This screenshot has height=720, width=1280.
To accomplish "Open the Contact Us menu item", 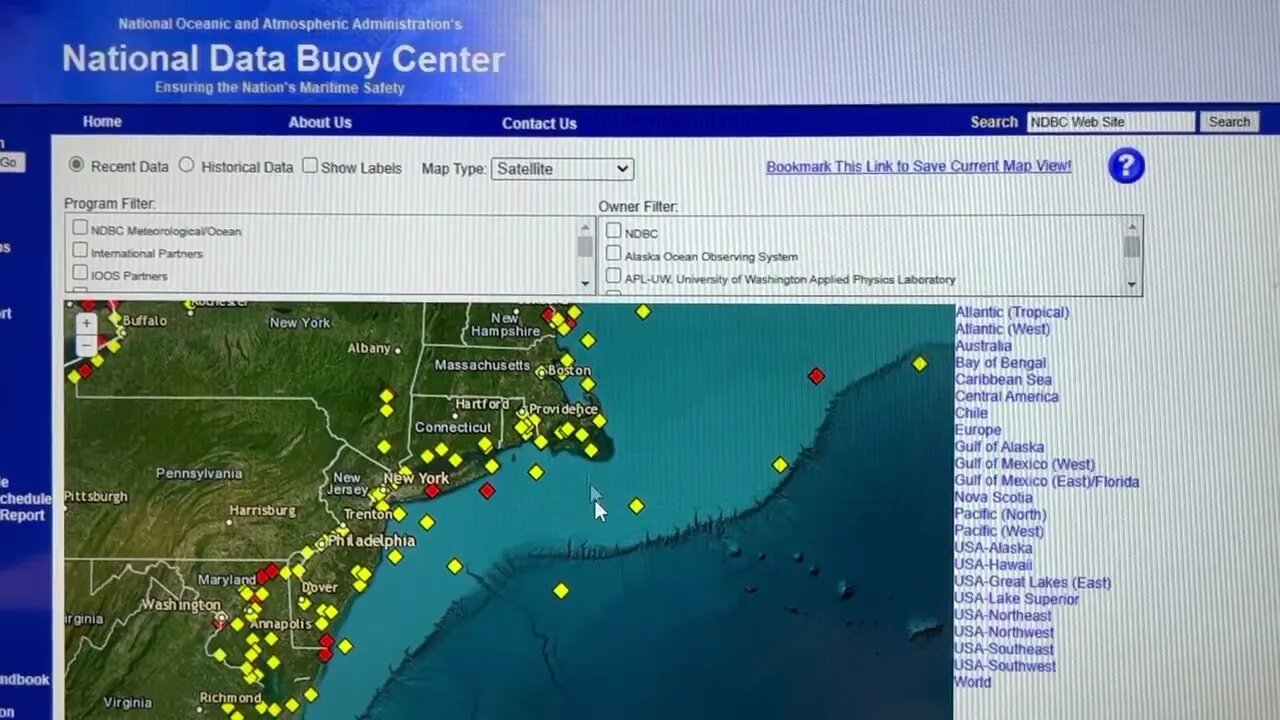I will pyautogui.click(x=539, y=124).
